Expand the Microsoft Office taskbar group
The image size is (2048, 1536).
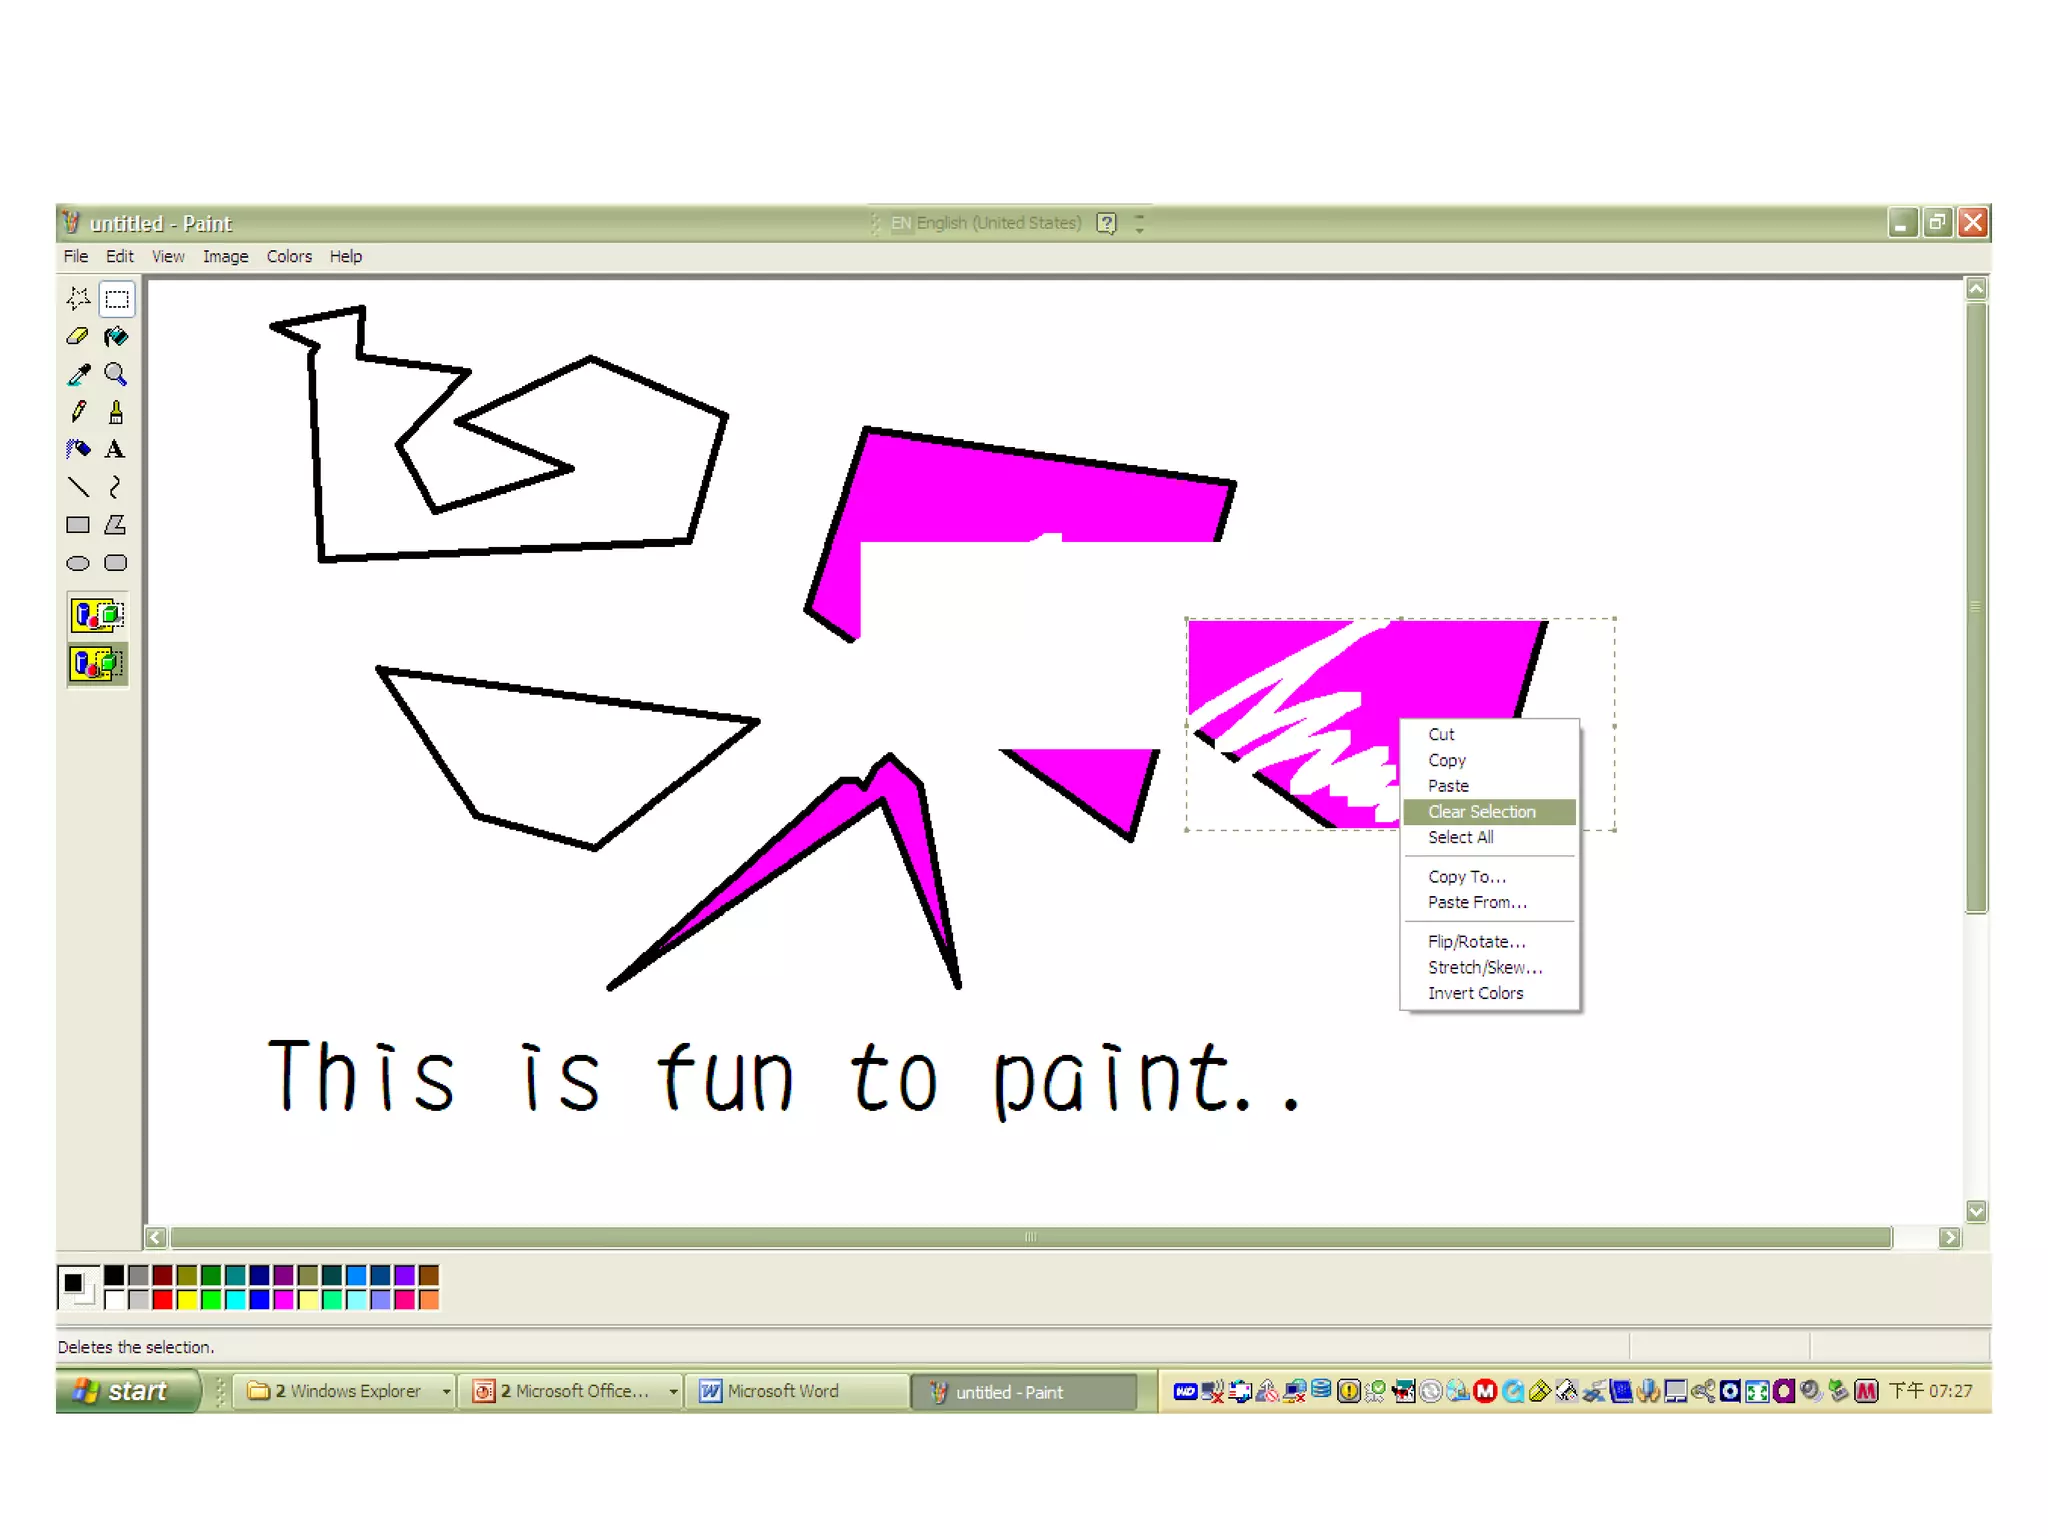[x=673, y=1391]
